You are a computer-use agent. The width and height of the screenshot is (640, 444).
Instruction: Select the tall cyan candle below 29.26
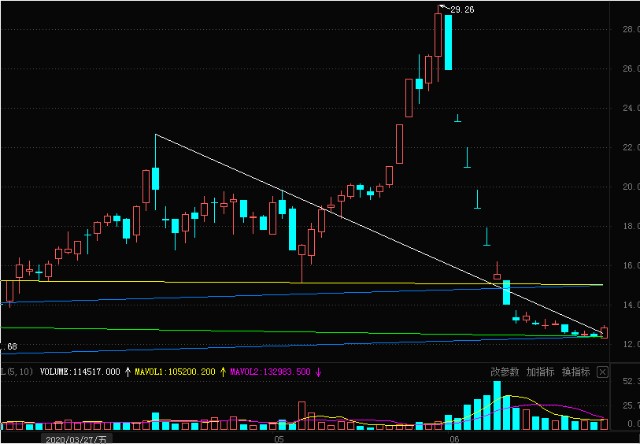click(448, 42)
